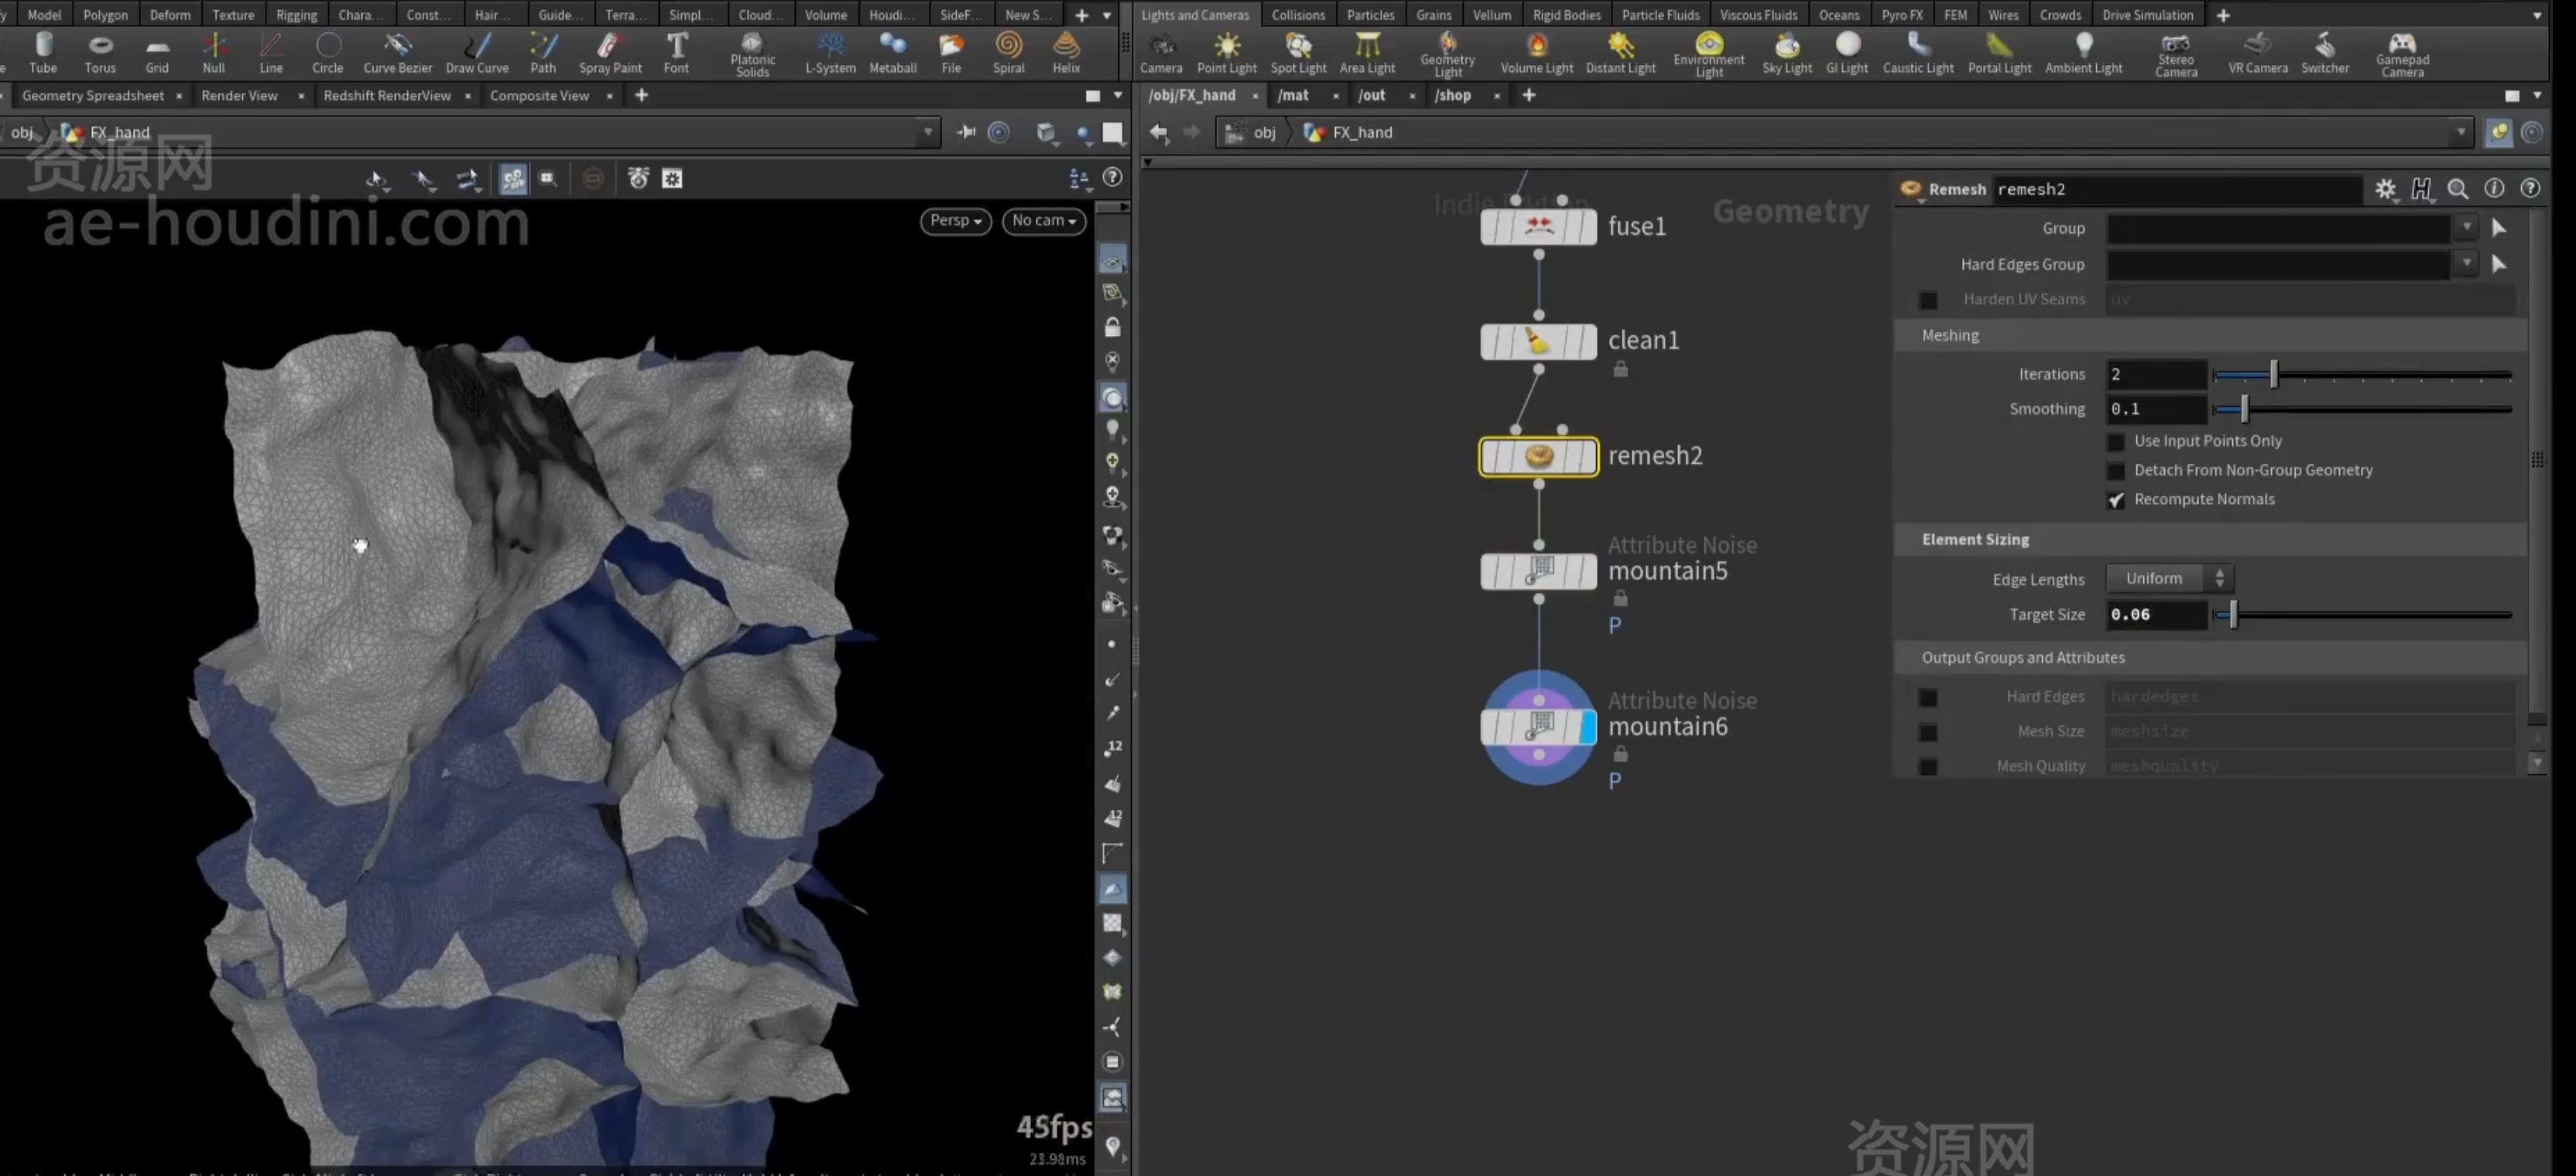Toggle Recompute Normals checkbox

click(2115, 500)
